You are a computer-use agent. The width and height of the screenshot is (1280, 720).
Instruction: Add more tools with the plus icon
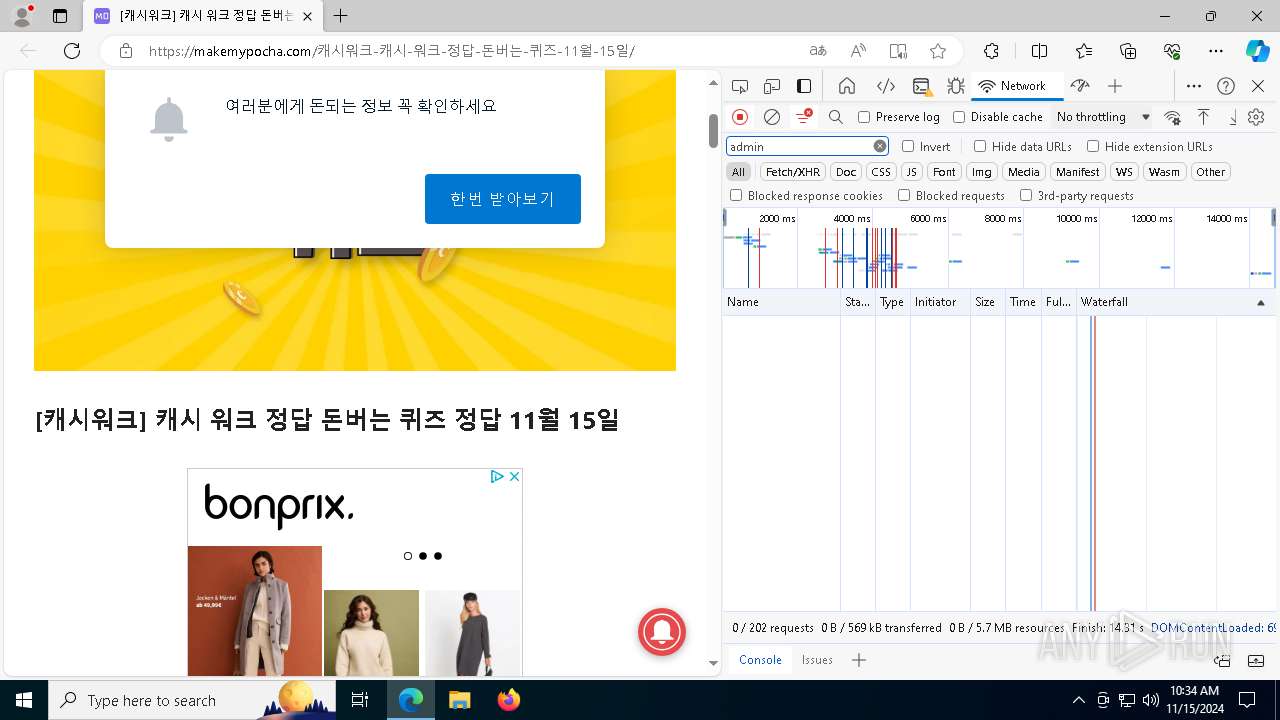pyautogui.click(x=1115, y=86)
